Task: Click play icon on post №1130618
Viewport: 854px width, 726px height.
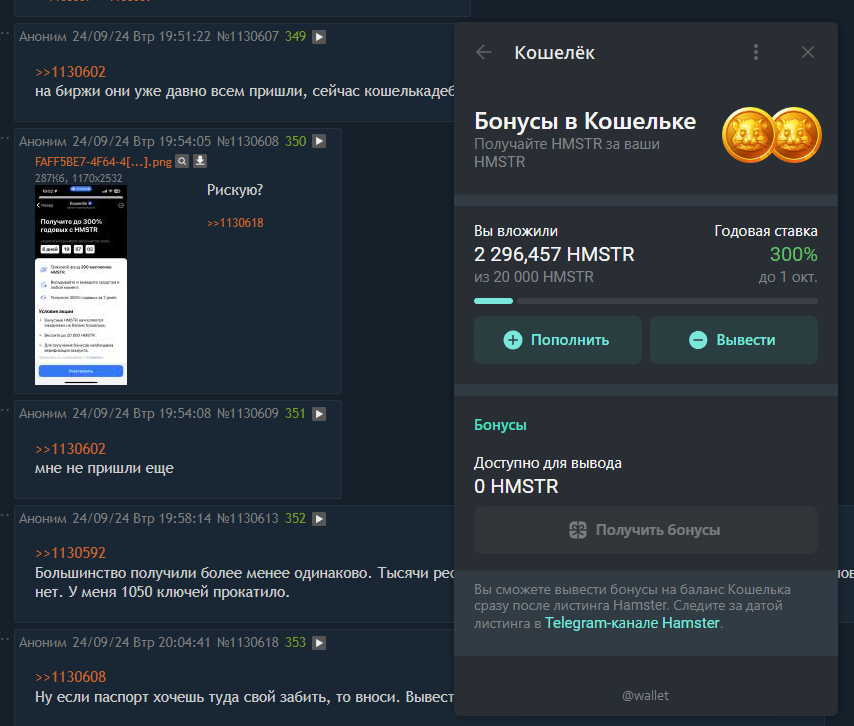Action: coord(319,643)
